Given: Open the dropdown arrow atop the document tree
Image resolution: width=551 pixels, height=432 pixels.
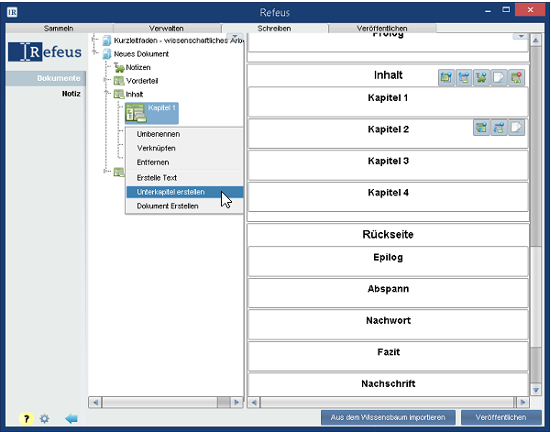Looking at the screenshot, I should 235,37.
